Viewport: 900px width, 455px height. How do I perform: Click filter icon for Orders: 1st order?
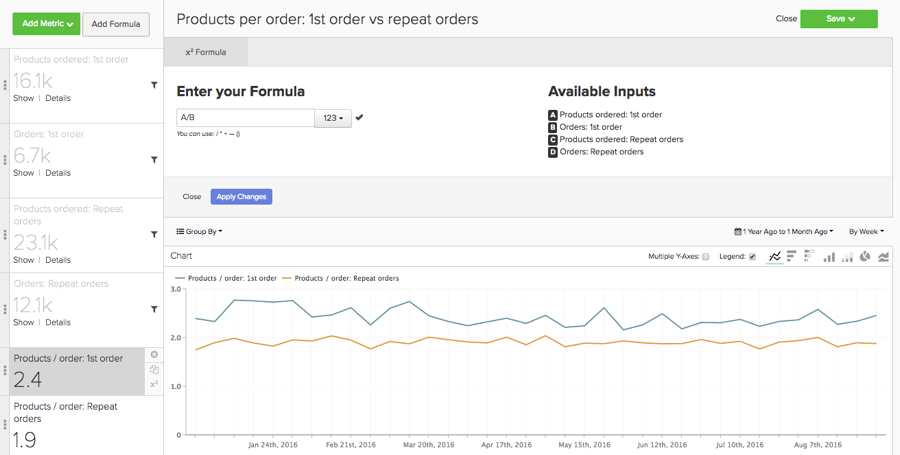tap(154, 160)
